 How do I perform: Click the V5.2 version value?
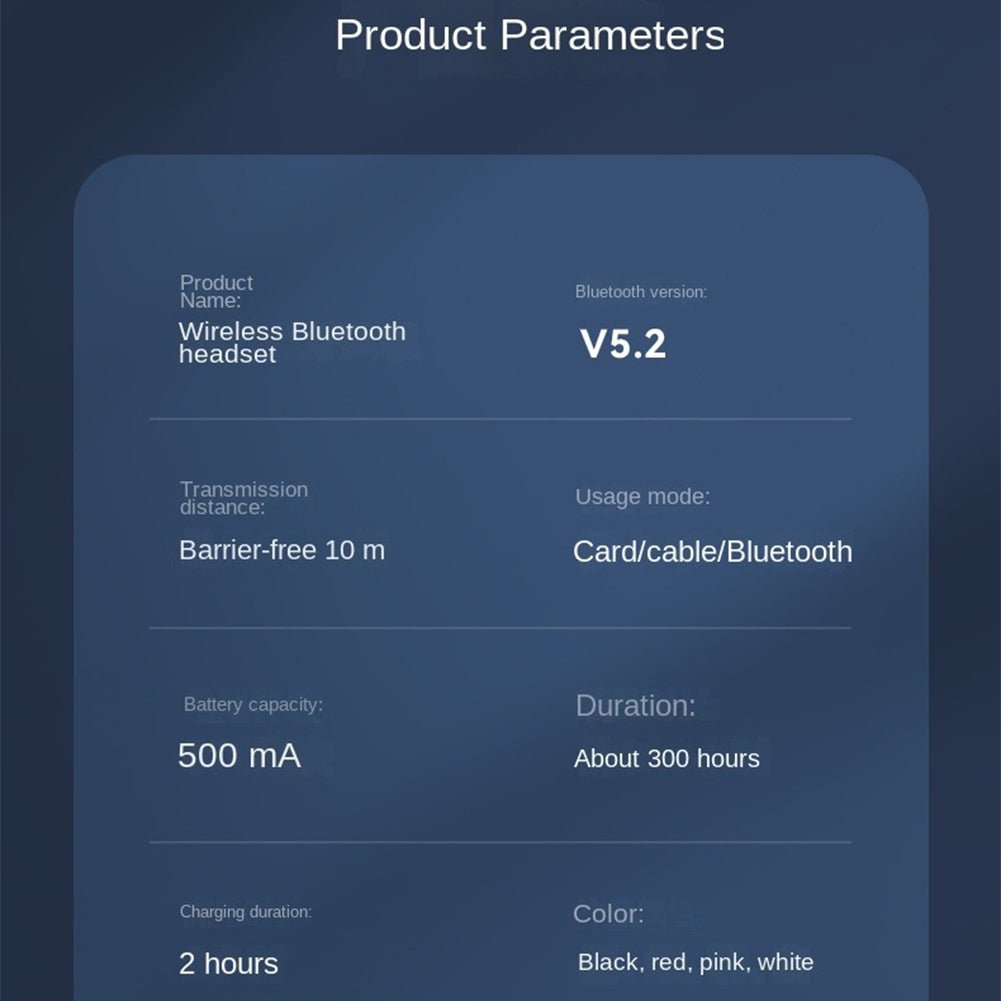(x=623, y=344)
